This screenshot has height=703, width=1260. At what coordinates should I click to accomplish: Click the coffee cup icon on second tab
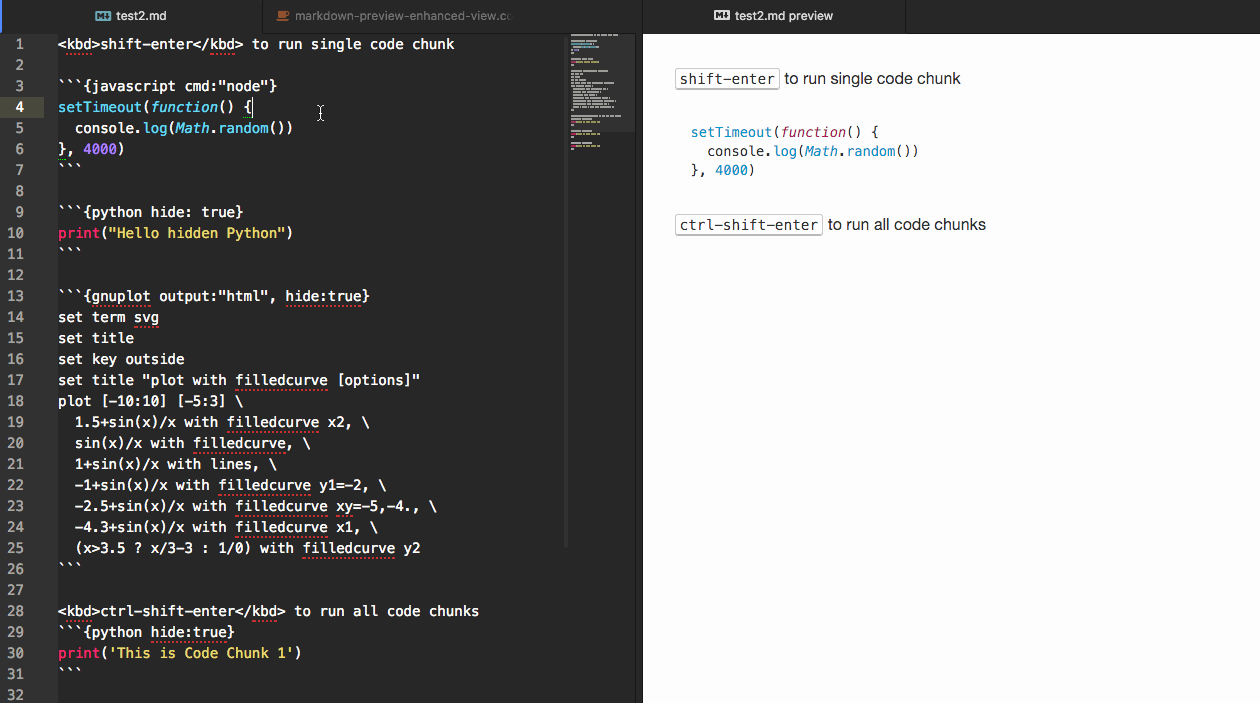click(283, 16)
